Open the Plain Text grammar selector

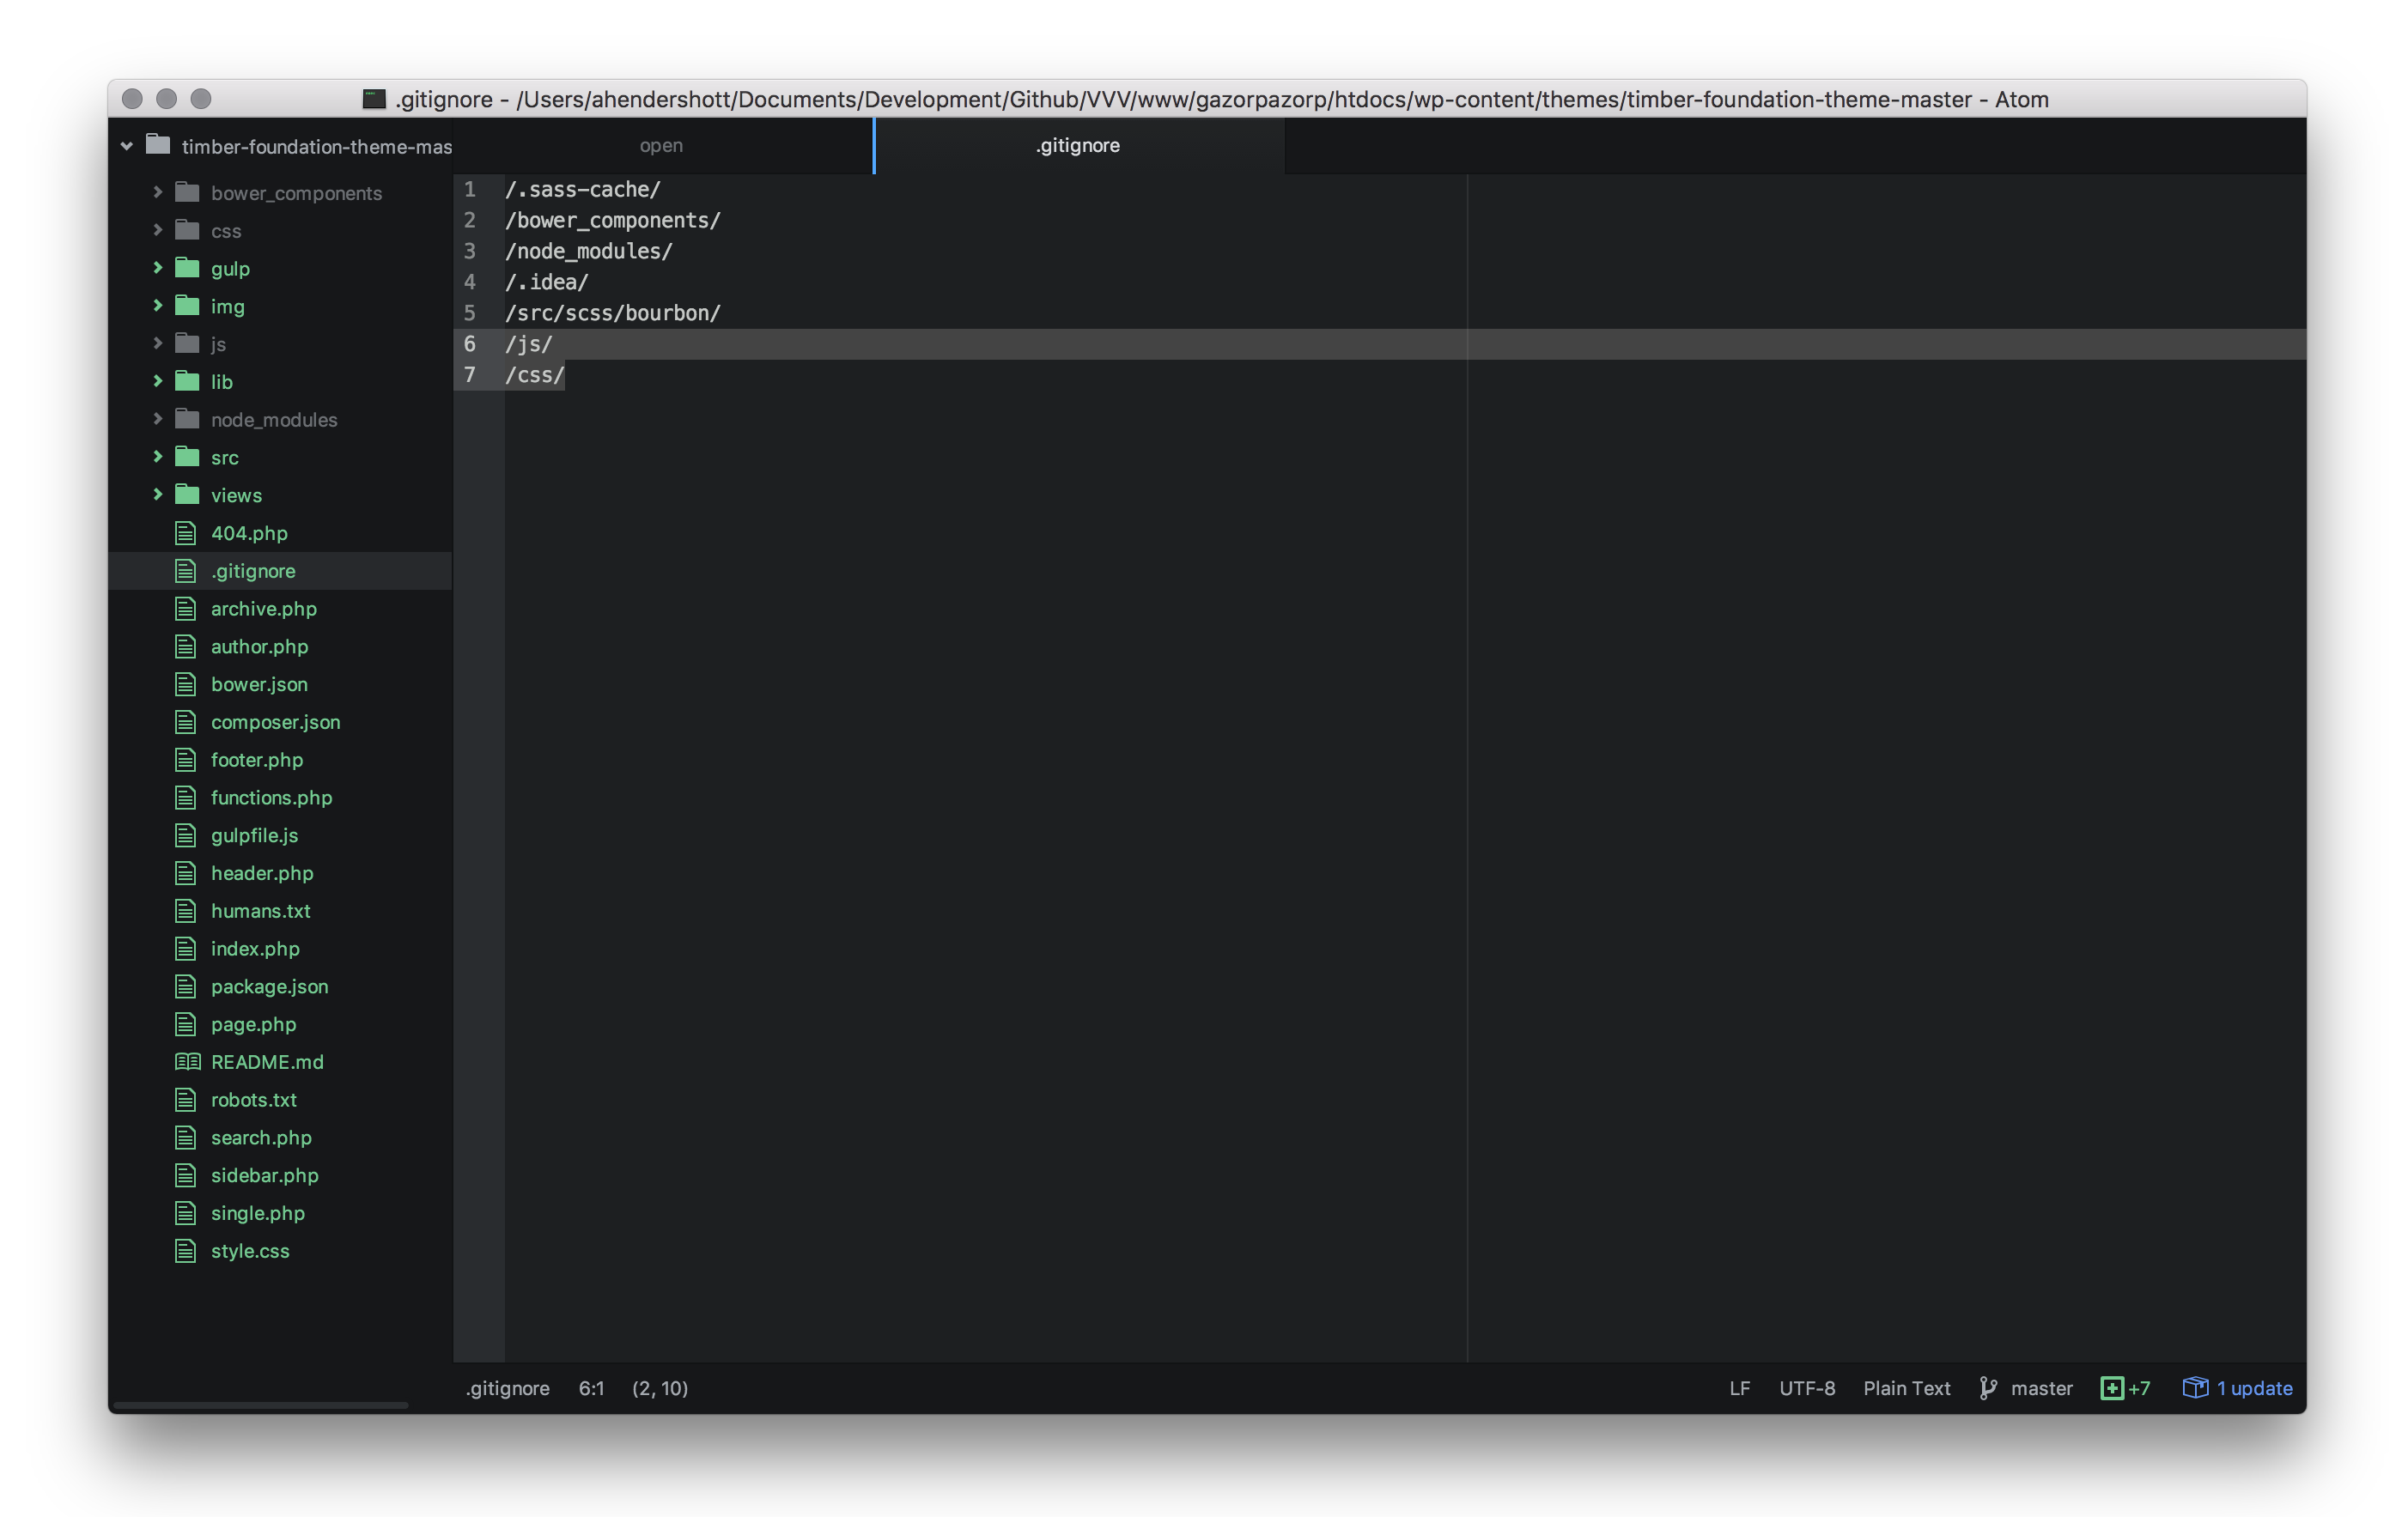tap(1906, 1388)
